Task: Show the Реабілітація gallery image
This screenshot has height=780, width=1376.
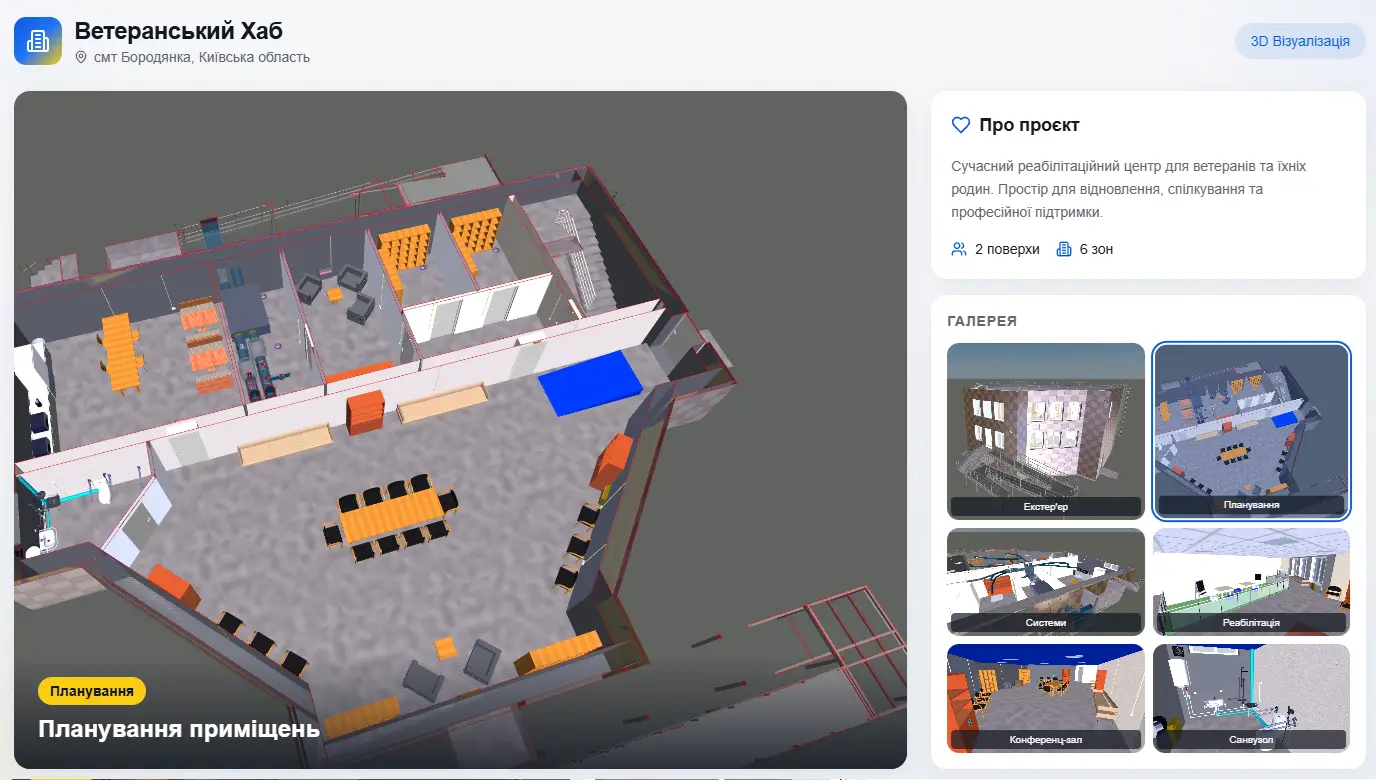Action: tap(1251, 582)
